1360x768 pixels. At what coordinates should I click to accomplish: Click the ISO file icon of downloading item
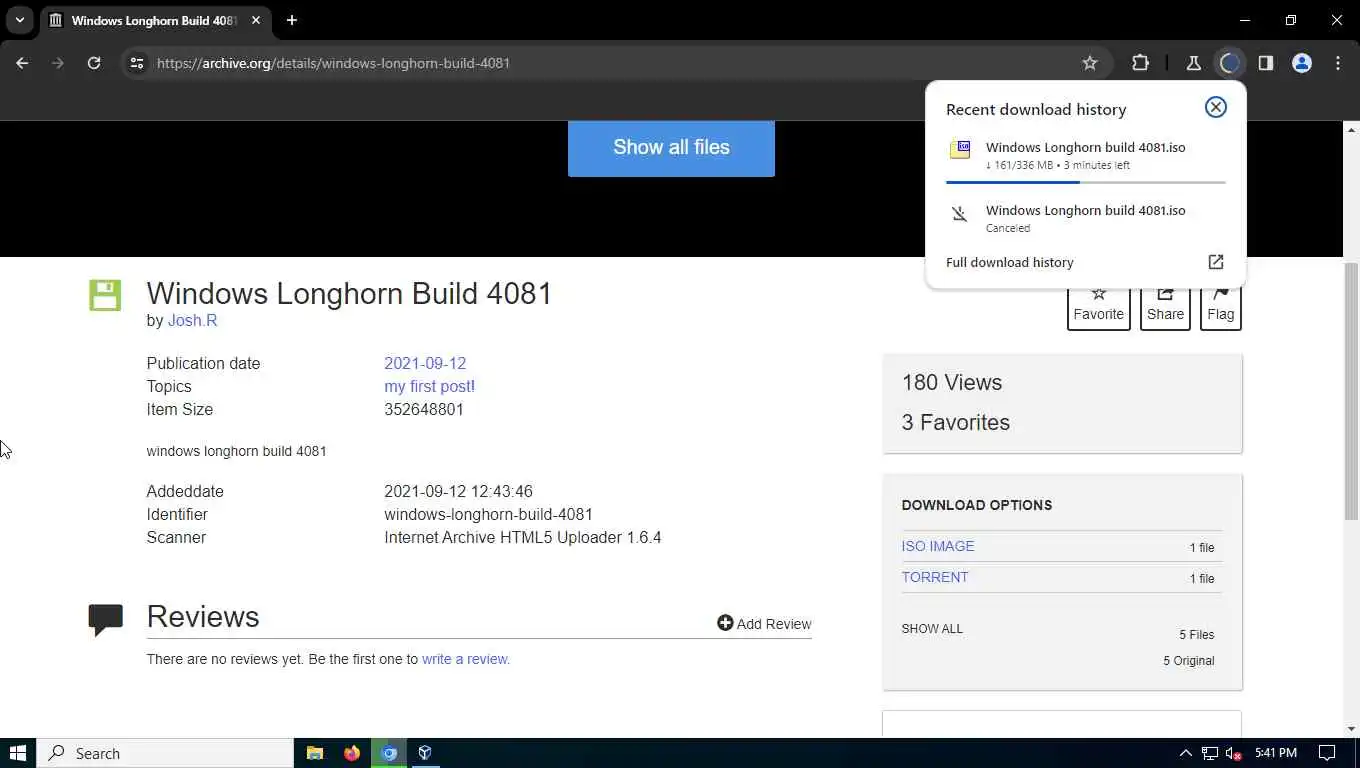pyautogui.click(x=960, y=150)
